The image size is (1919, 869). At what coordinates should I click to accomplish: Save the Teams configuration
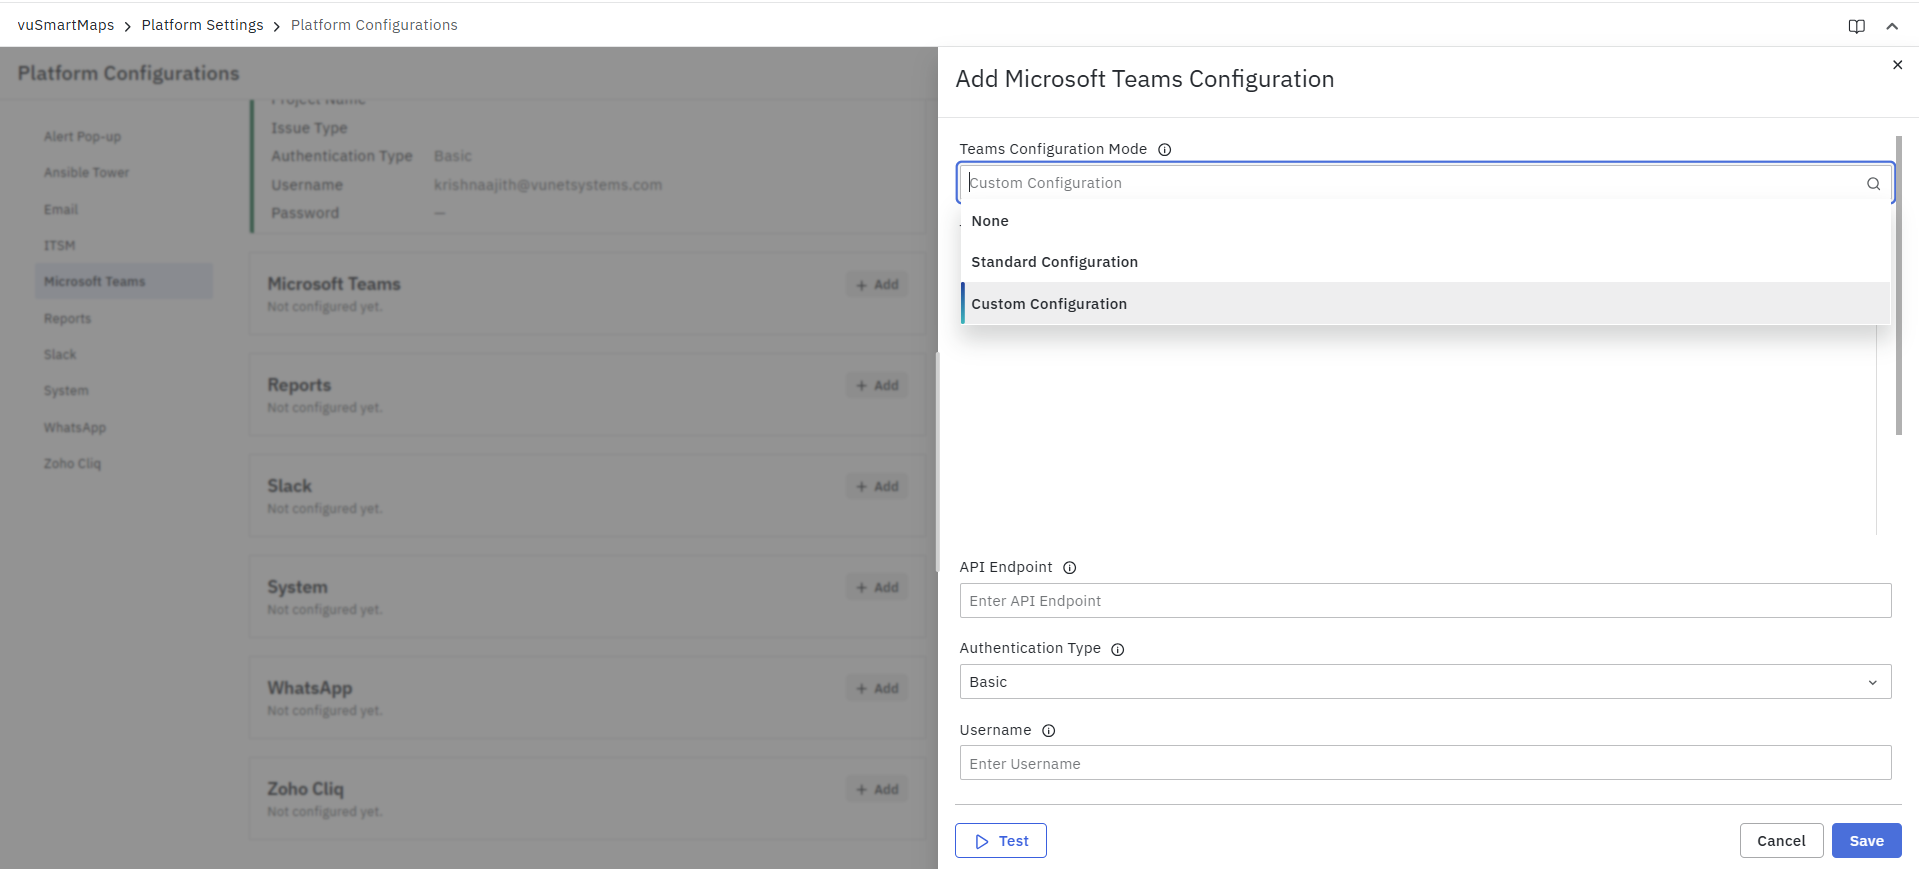[1866, 841]
